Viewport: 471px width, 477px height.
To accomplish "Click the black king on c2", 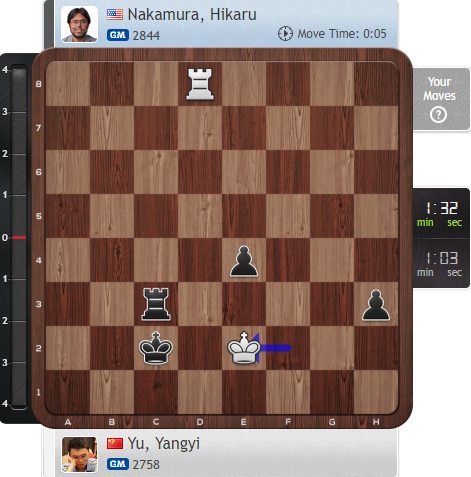I will [156, 347].
